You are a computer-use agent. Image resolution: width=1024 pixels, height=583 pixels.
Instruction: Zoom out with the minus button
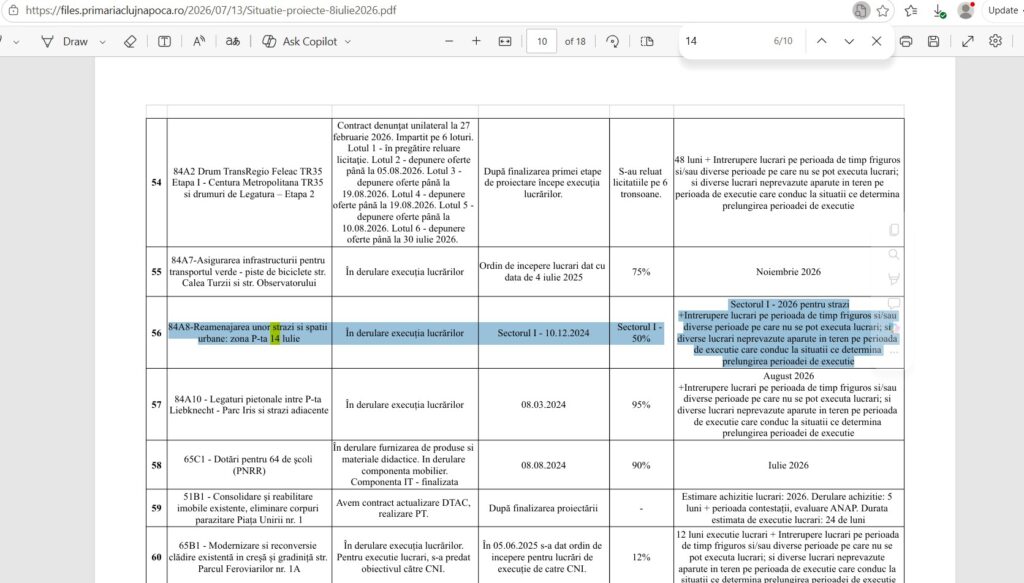click(449, 41)
